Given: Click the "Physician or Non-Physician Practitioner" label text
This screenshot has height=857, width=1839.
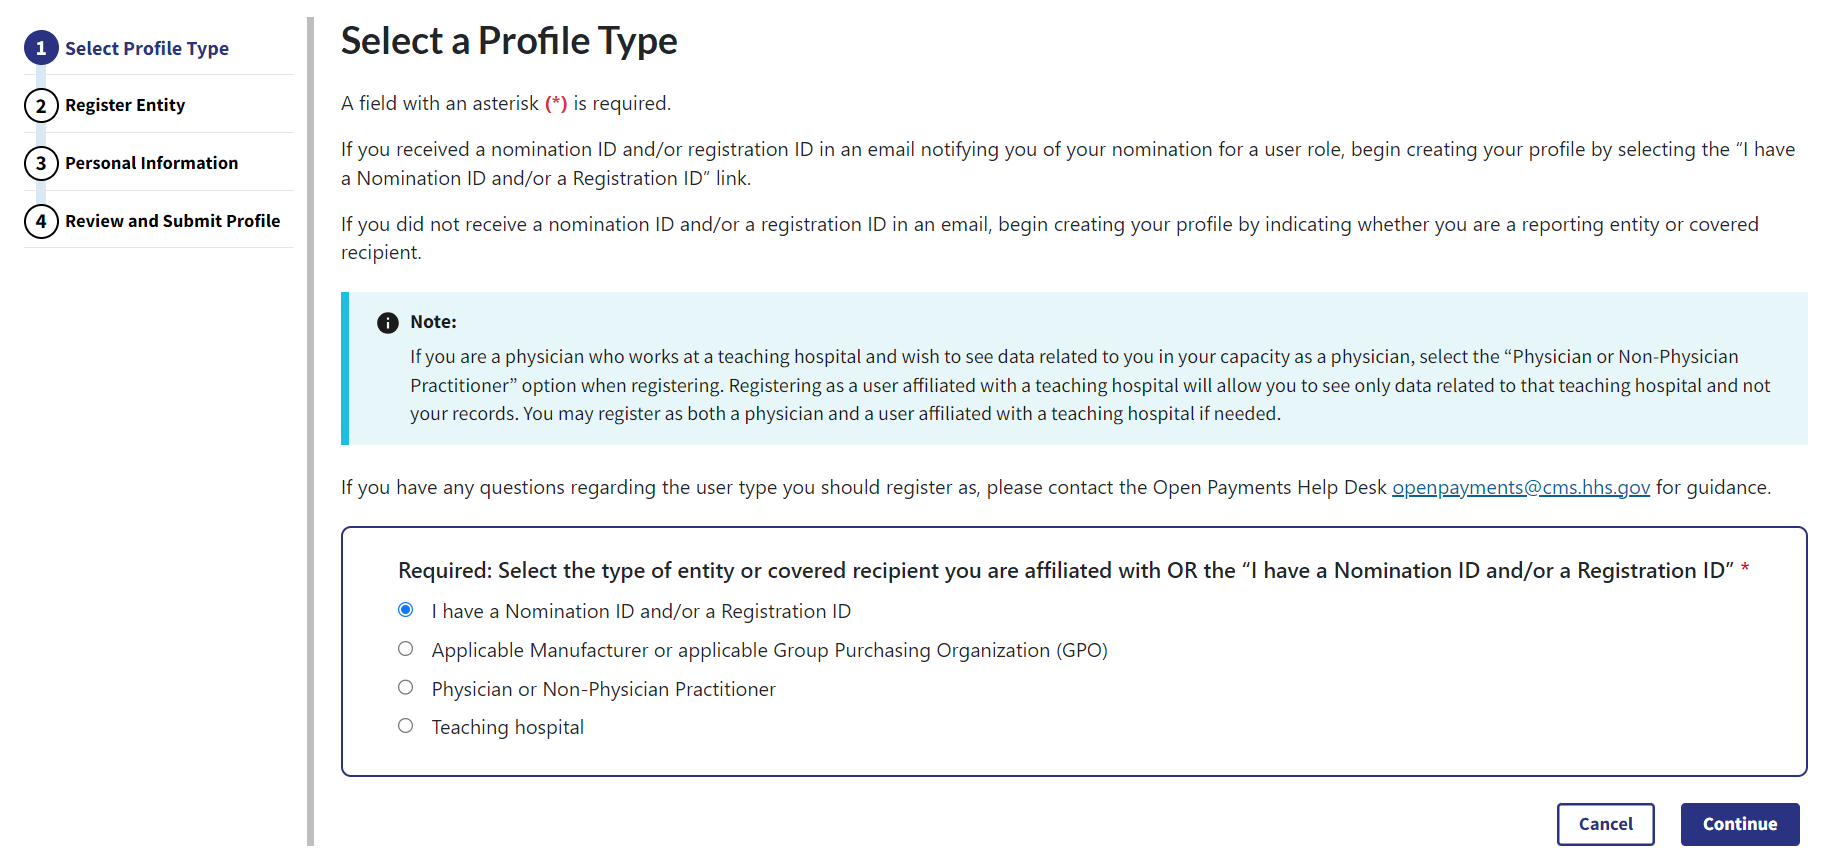Looking at the screenshot, I should pos(603,689).
